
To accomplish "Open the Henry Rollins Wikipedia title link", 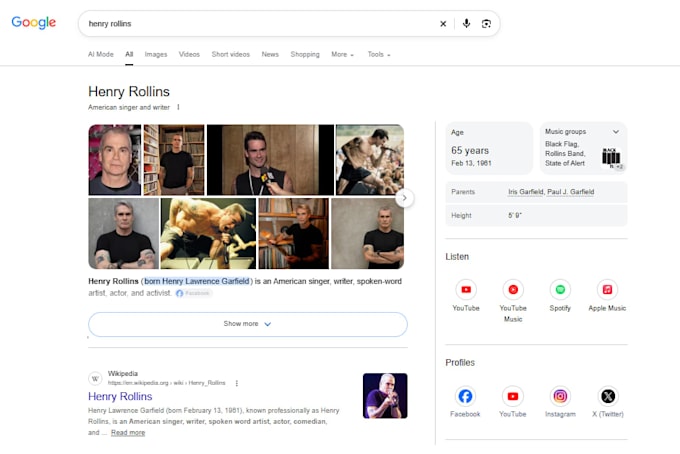I will point(120,396).
